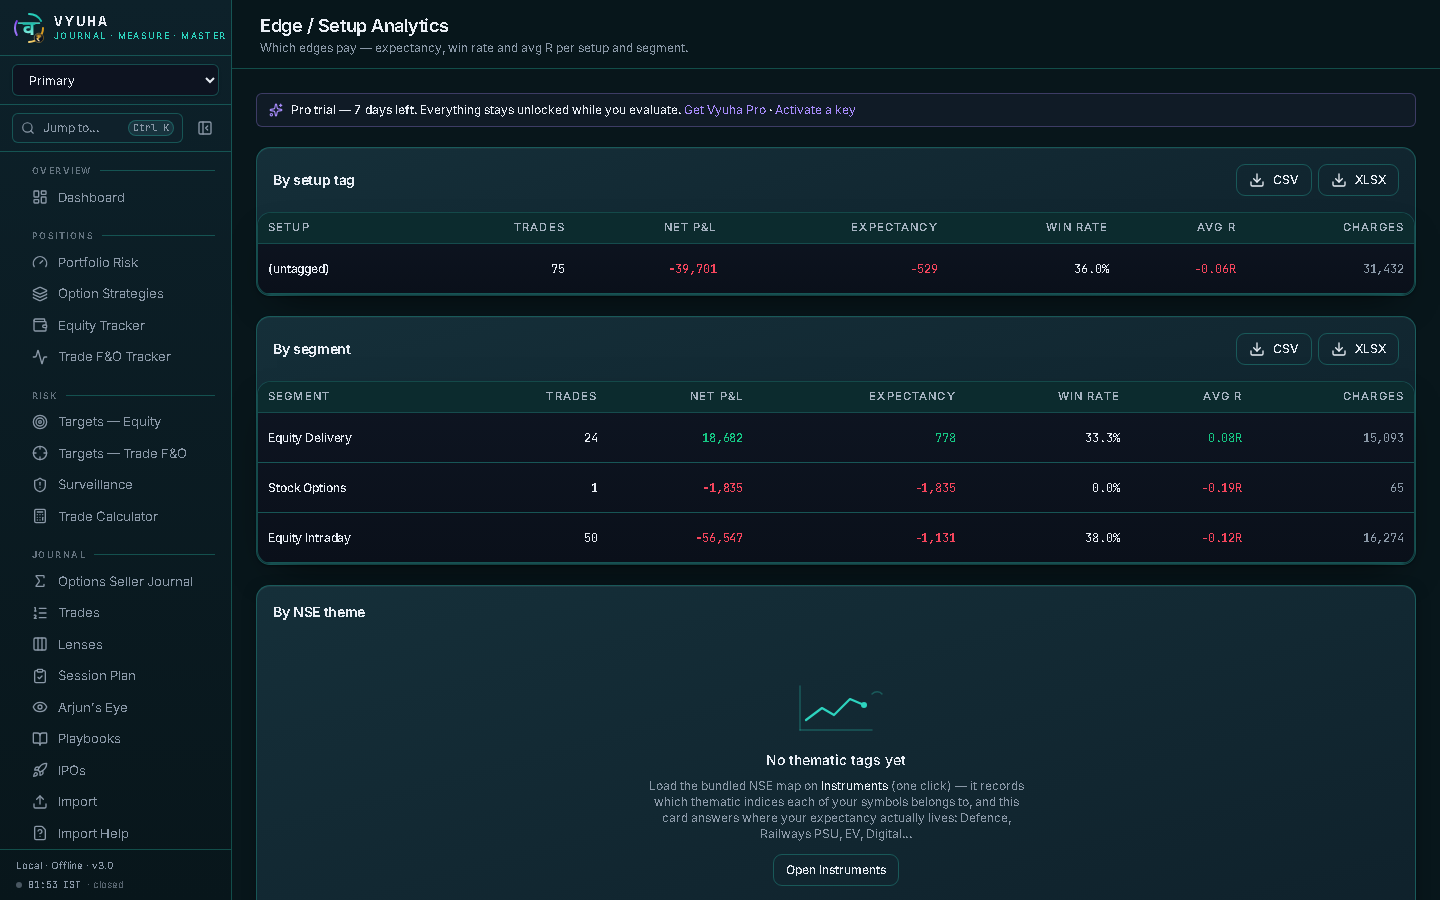Click the Equity Intraday segment row
Screen dimensions: 1440x900
pyautogui.click(x=836, y=538)
